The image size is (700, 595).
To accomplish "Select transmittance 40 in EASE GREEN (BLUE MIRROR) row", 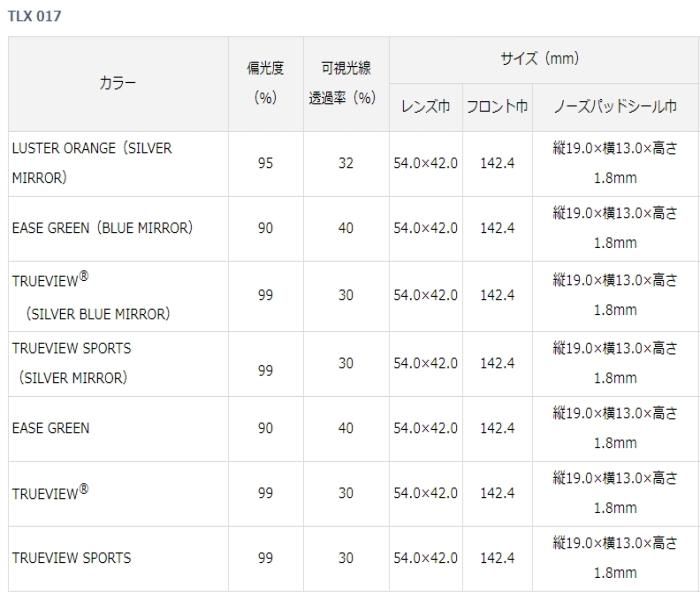I will click(x=345, y=228).
